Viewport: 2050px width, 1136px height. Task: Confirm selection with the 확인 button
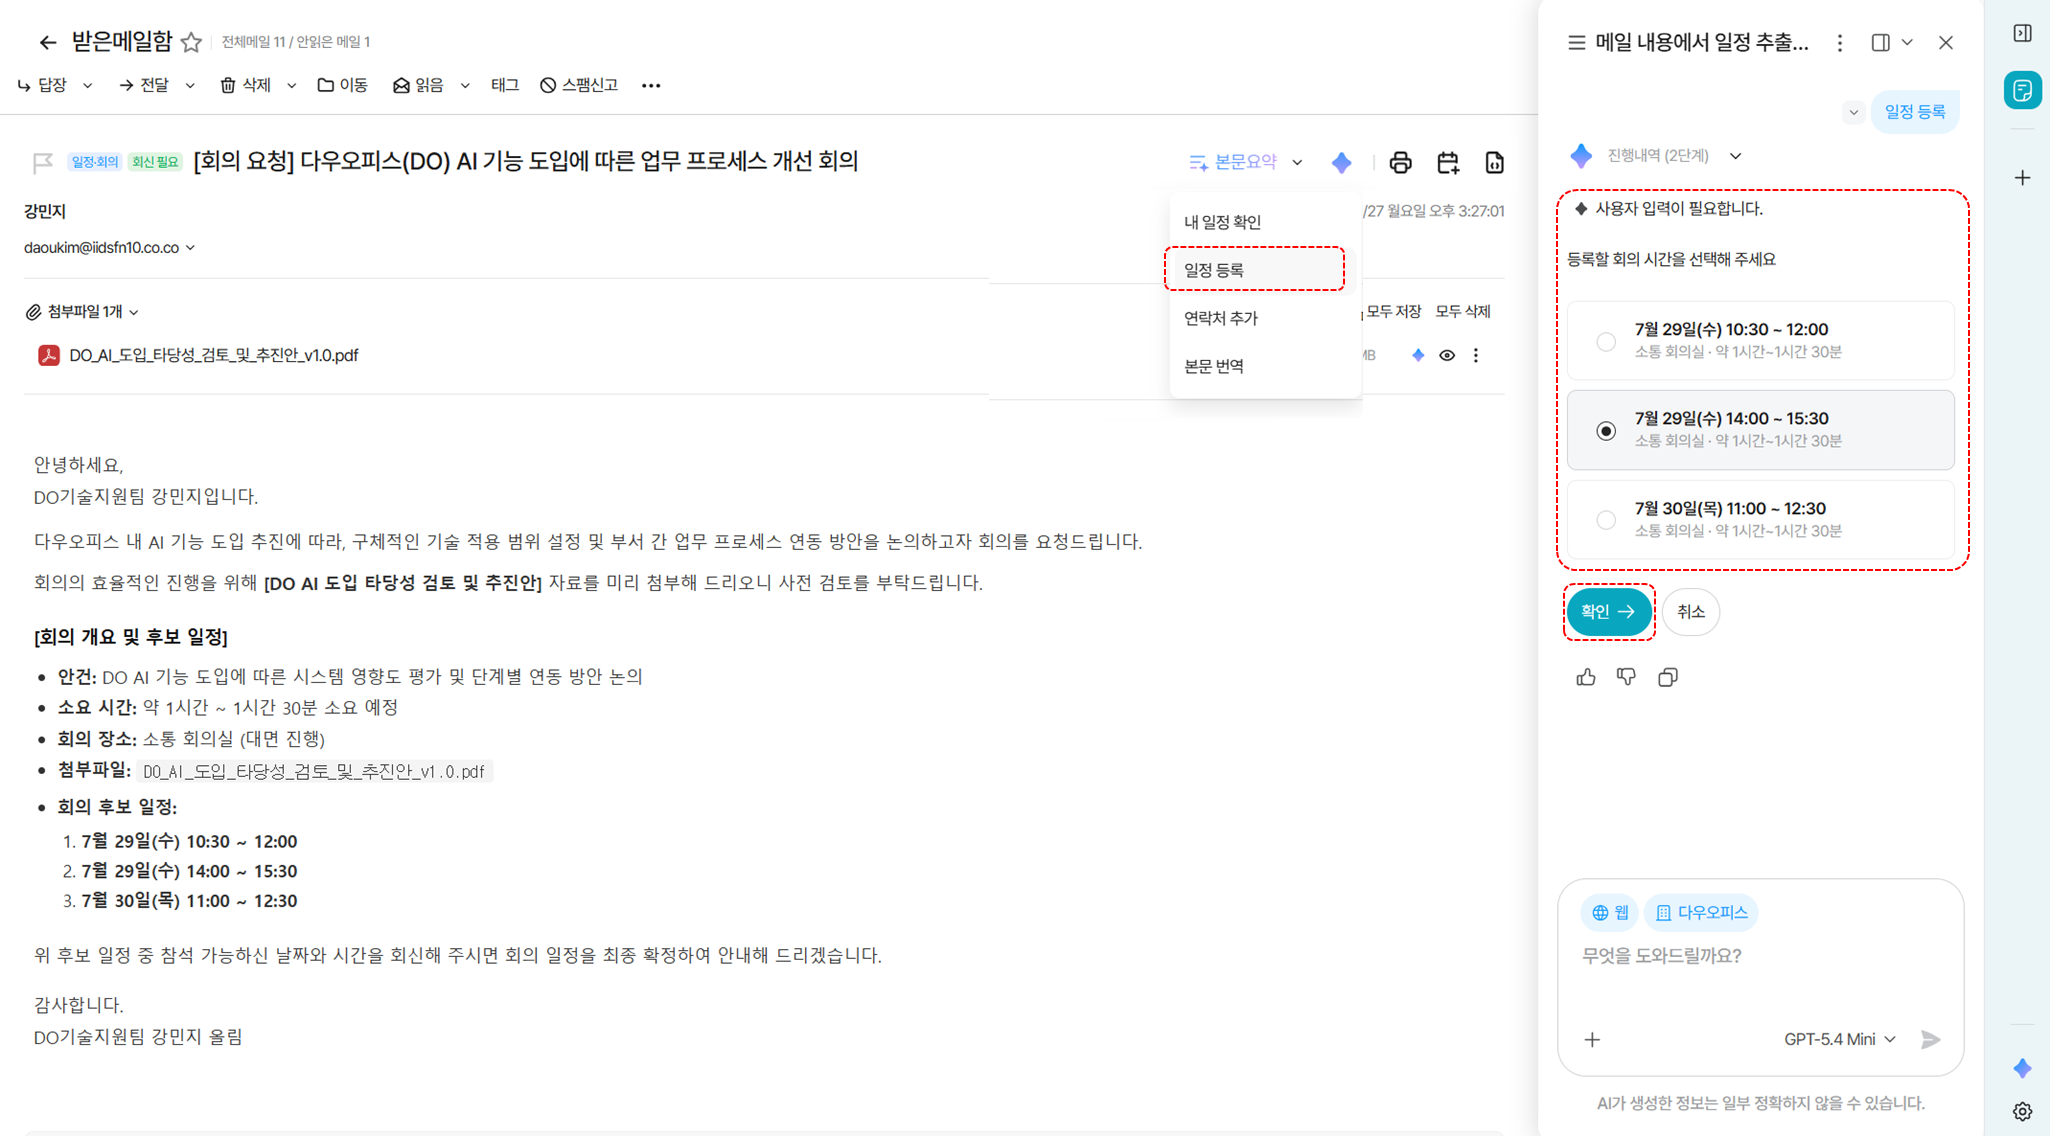(1609, 612)
